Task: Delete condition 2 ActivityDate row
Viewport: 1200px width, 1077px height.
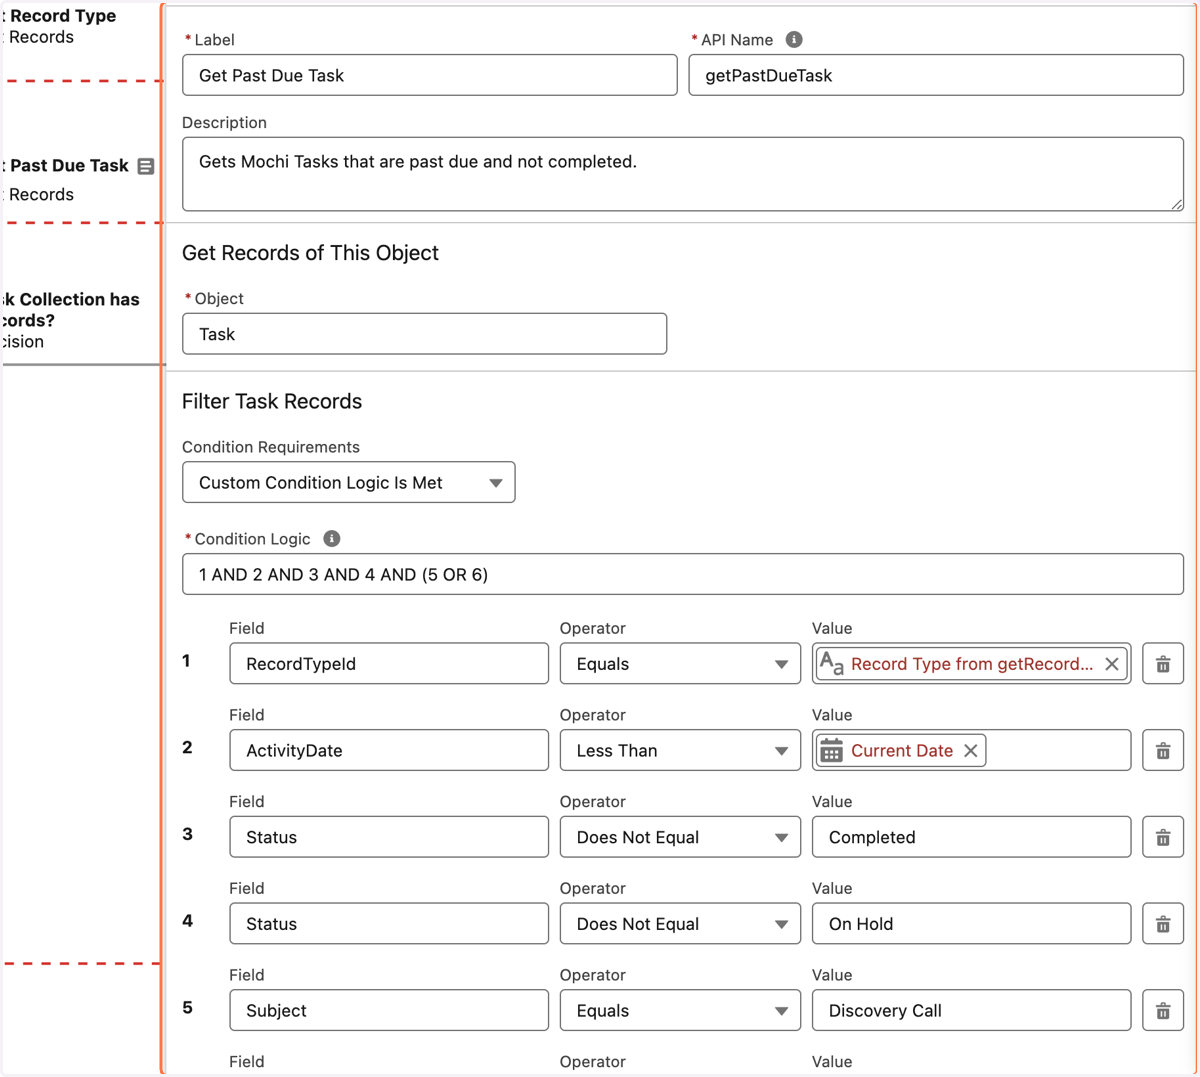Action: point(1163,751)
